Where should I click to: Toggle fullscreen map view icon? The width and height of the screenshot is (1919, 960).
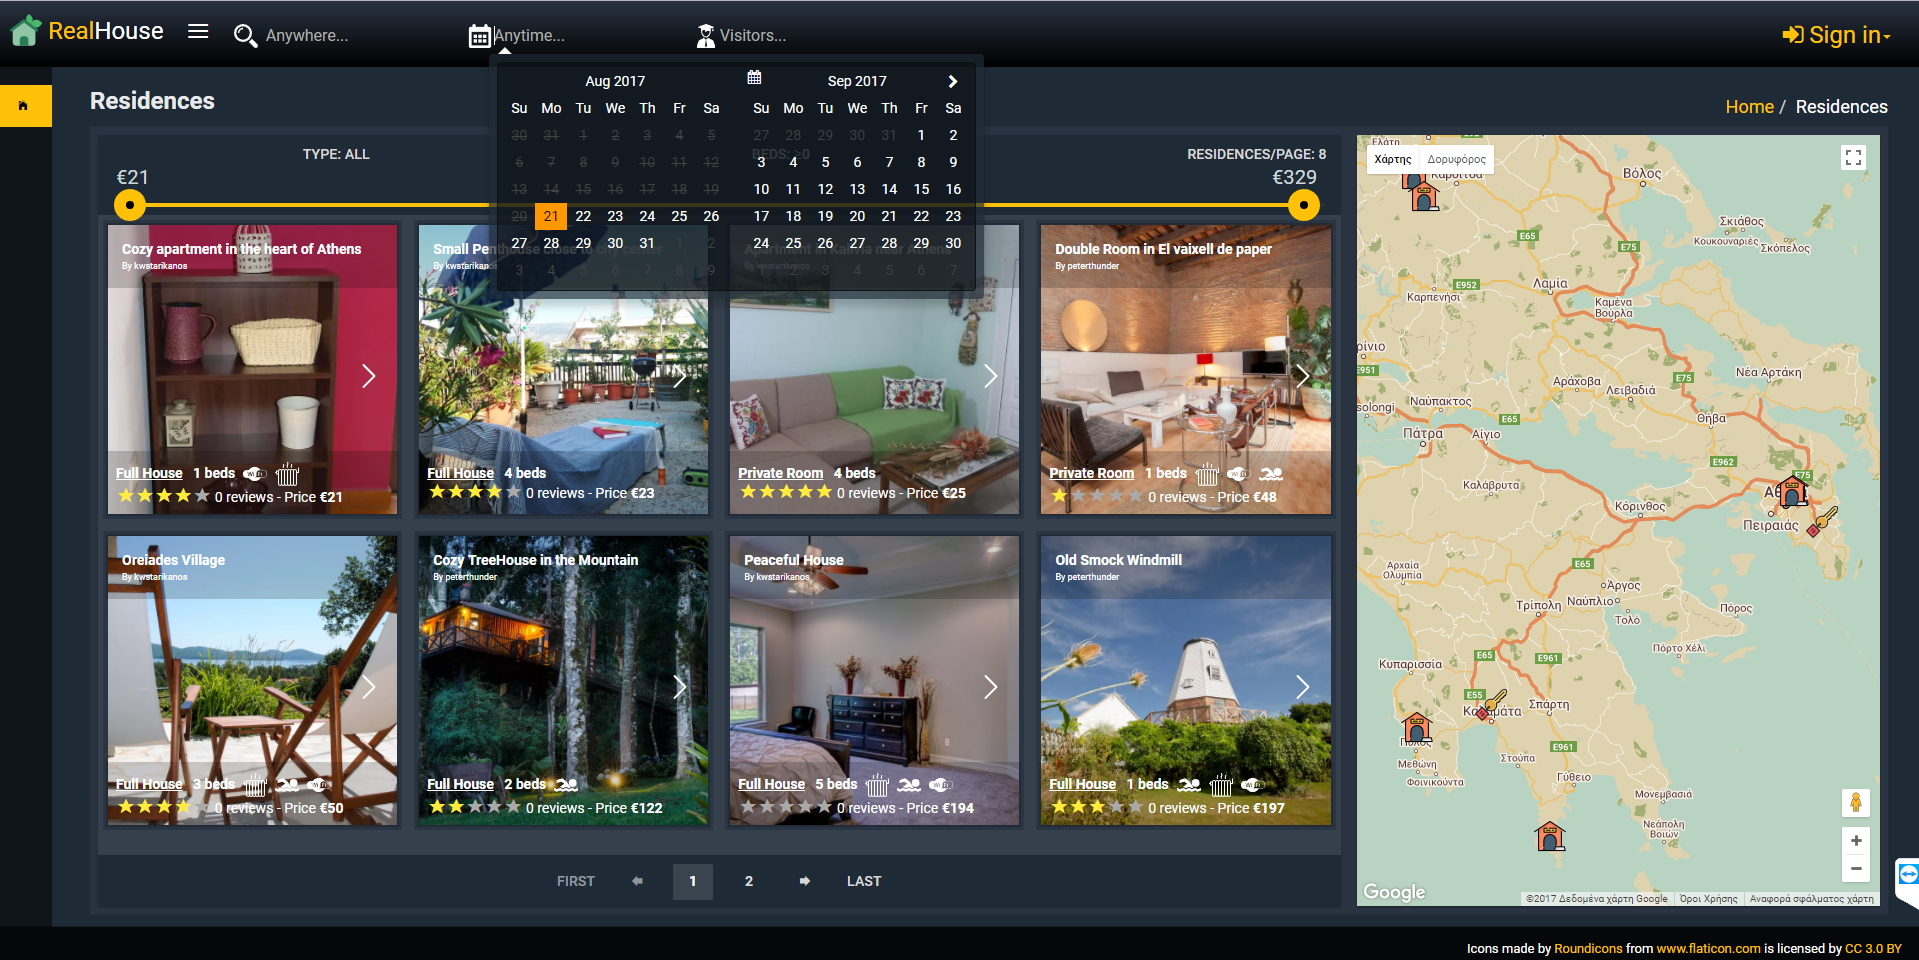[1854, 158]
